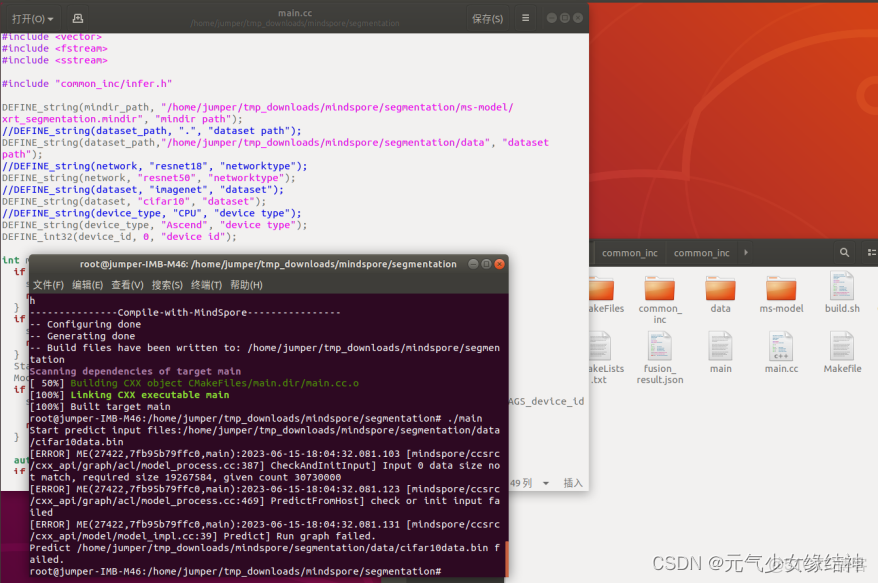The height and width of the screenshot is (583, 878).
Task: Click the 'Configuring done' terminal line
Action: coord(85,324)
